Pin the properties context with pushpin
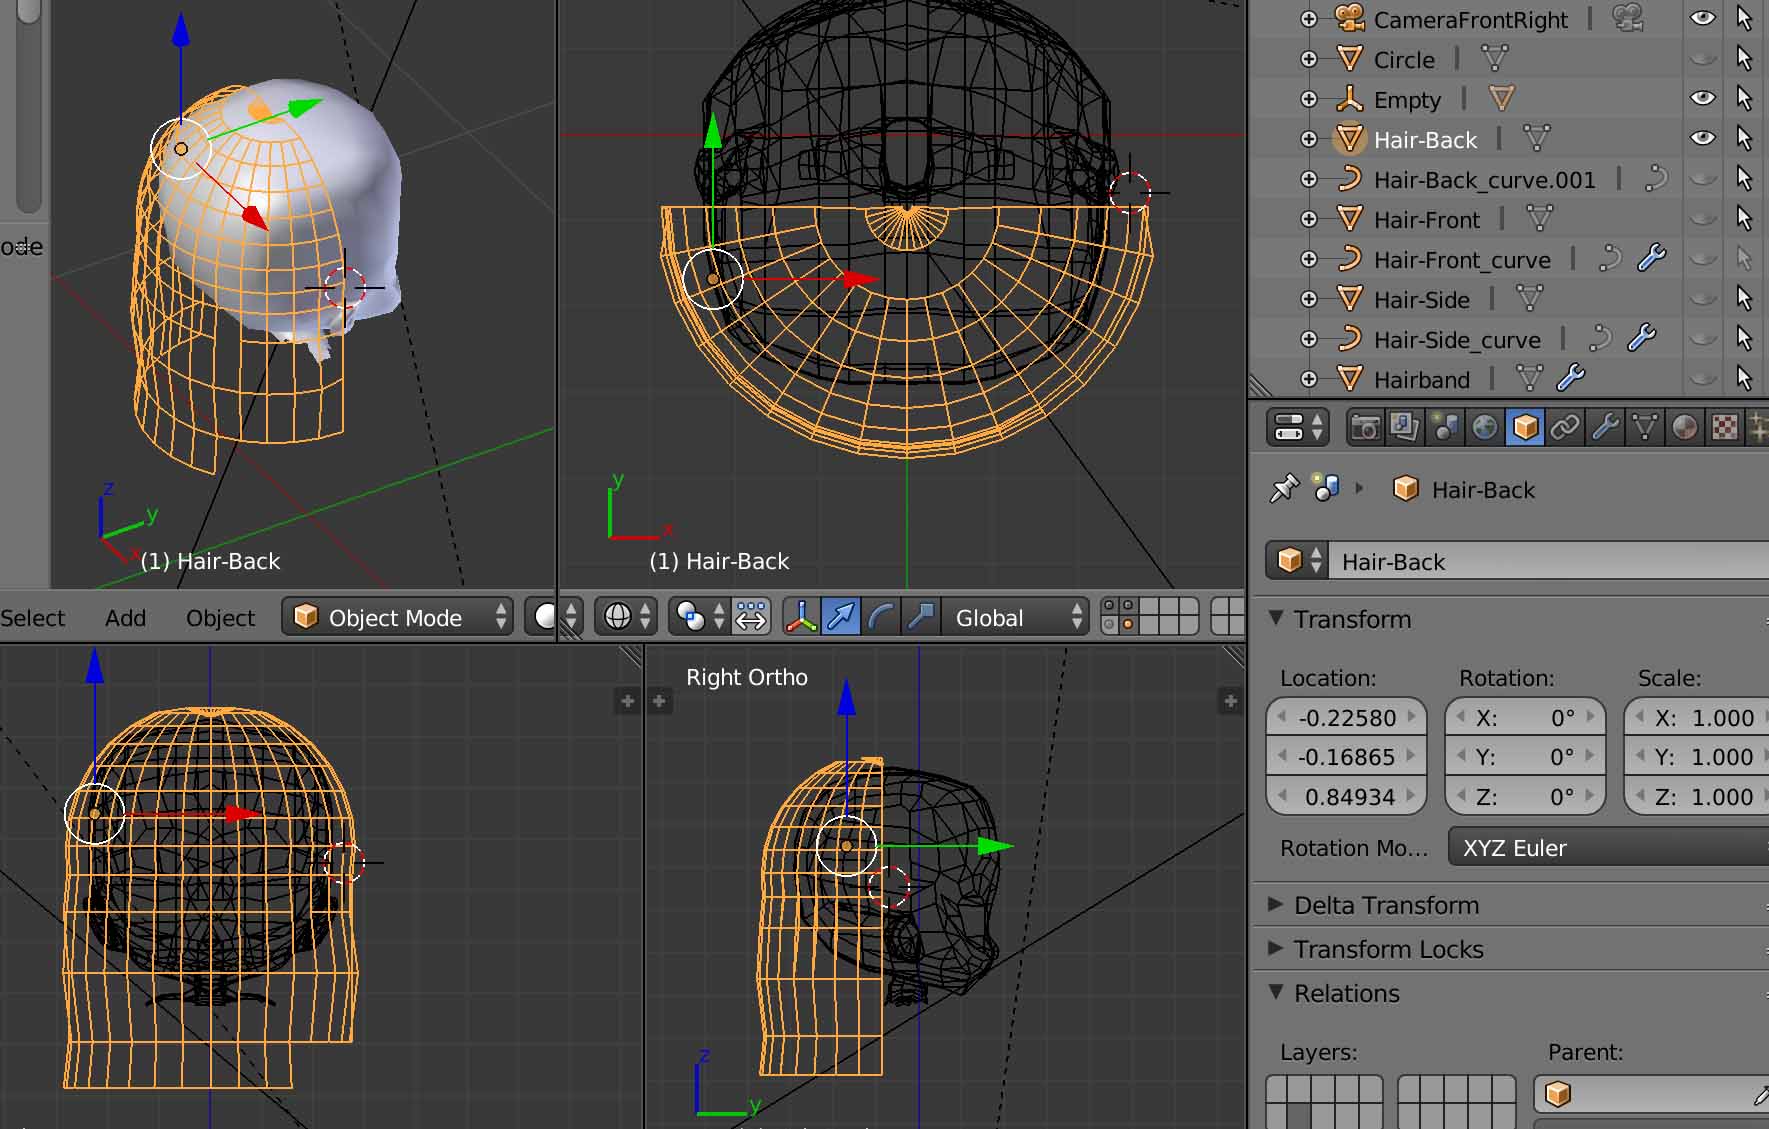Viewport: 1769px width, 1129px height. (1283, 489)
